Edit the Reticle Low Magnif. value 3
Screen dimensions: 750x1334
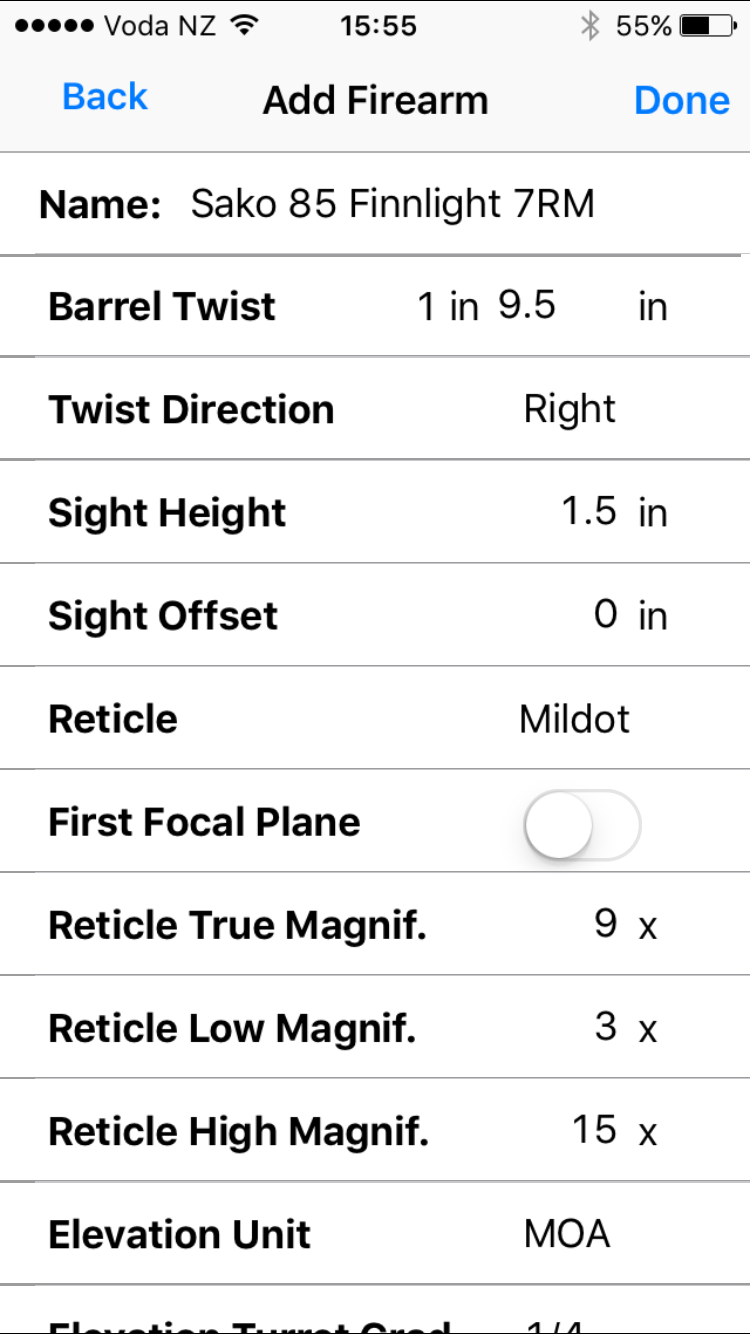[605, 1028]
